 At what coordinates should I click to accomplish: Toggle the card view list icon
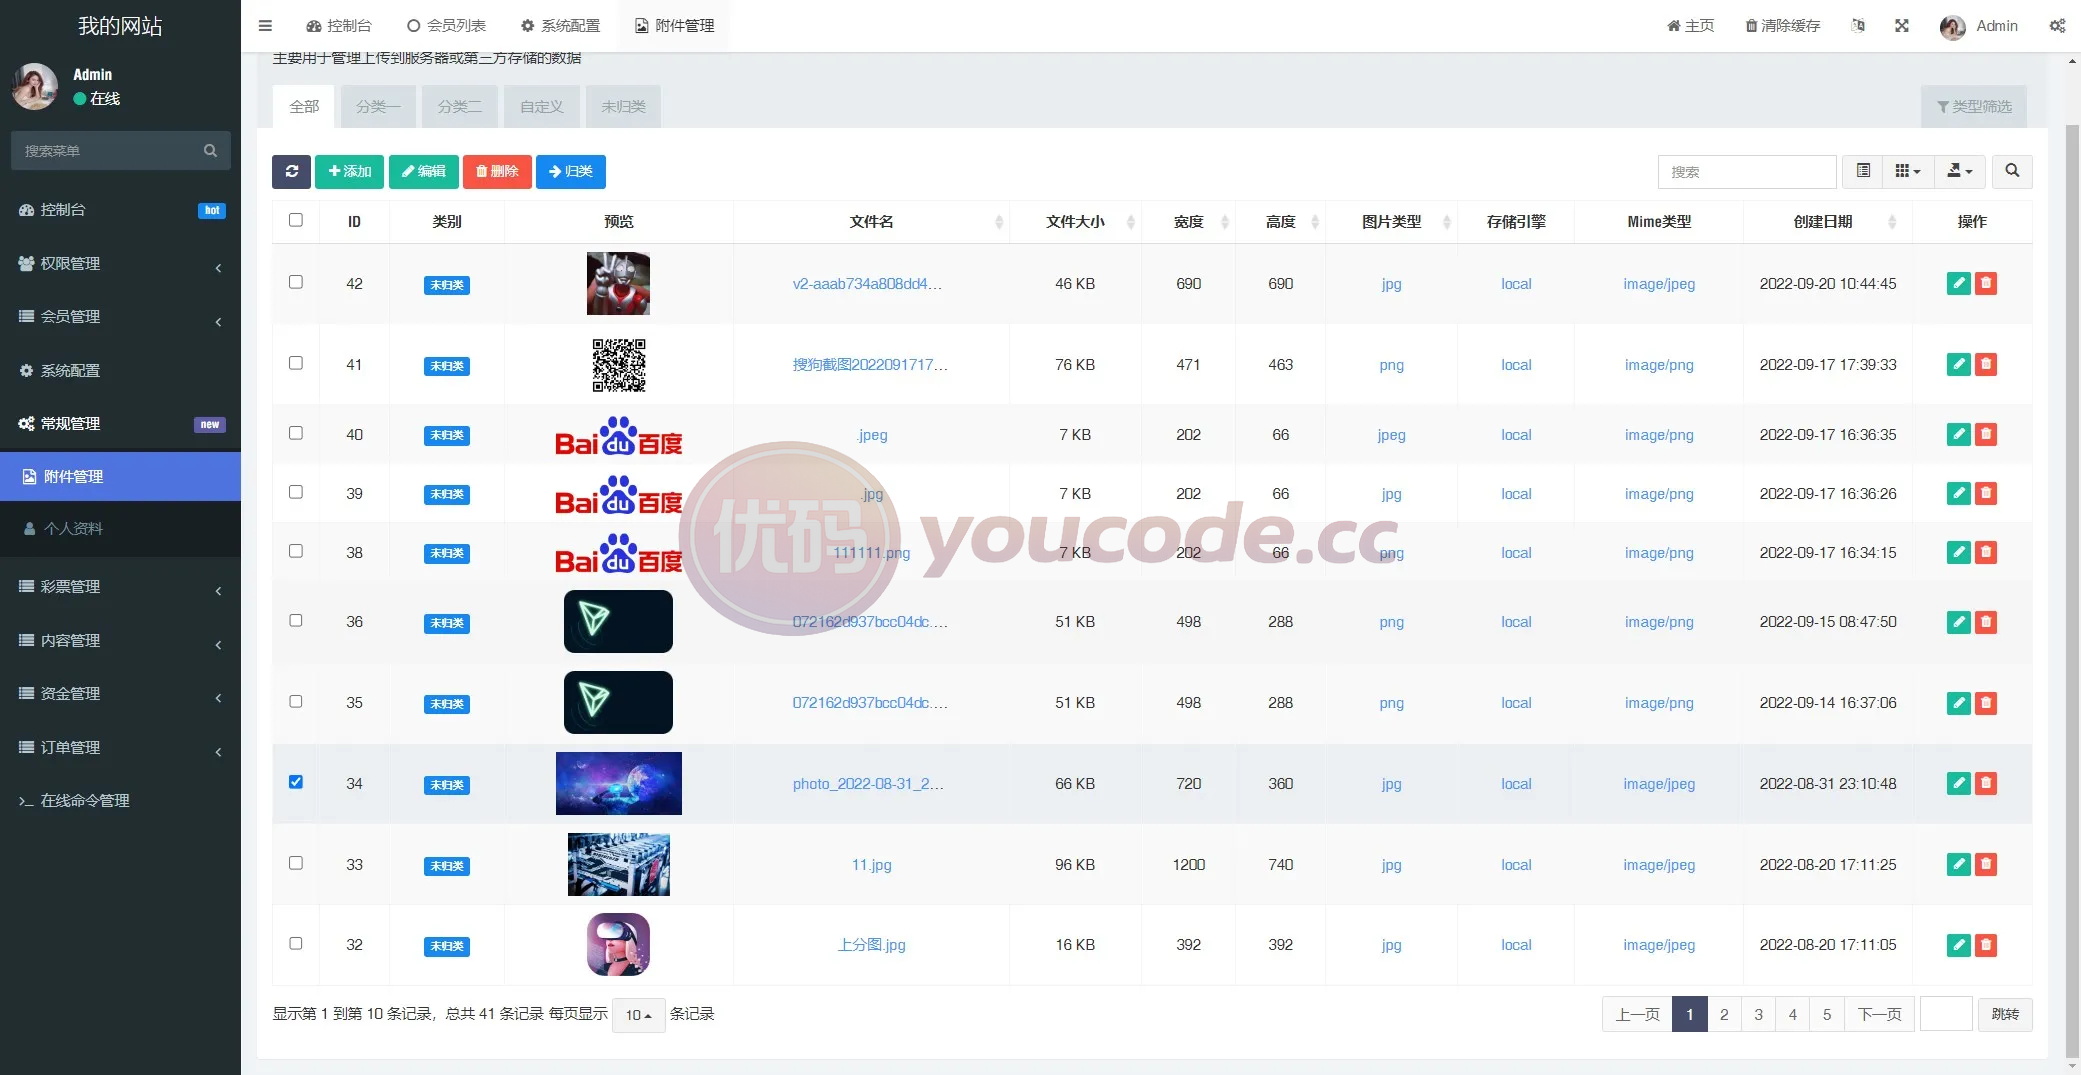click(x=1863, y=171)
